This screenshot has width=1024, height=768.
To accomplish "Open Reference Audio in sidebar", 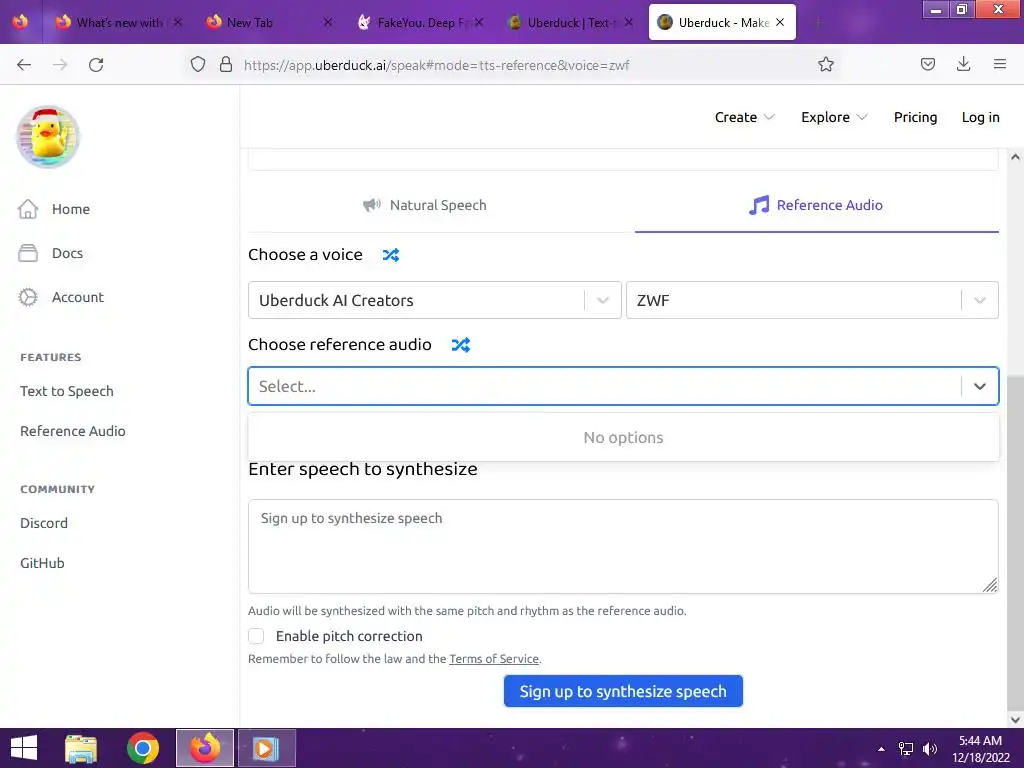I will 72,431.
